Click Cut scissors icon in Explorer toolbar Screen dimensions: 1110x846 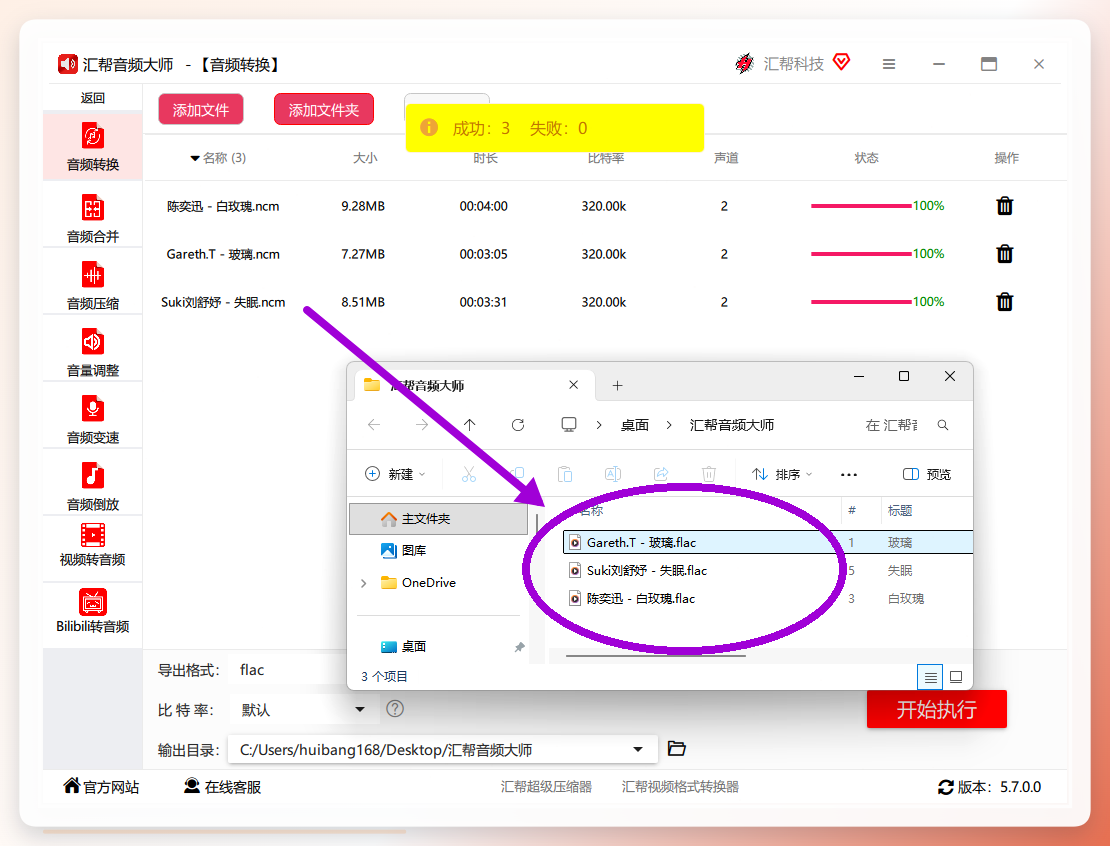pyautogui.click(x=469, y=474)
